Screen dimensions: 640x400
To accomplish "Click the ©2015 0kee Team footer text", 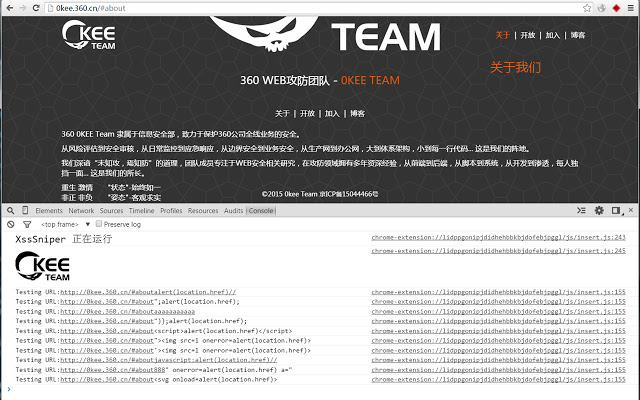I will (320, 194).
